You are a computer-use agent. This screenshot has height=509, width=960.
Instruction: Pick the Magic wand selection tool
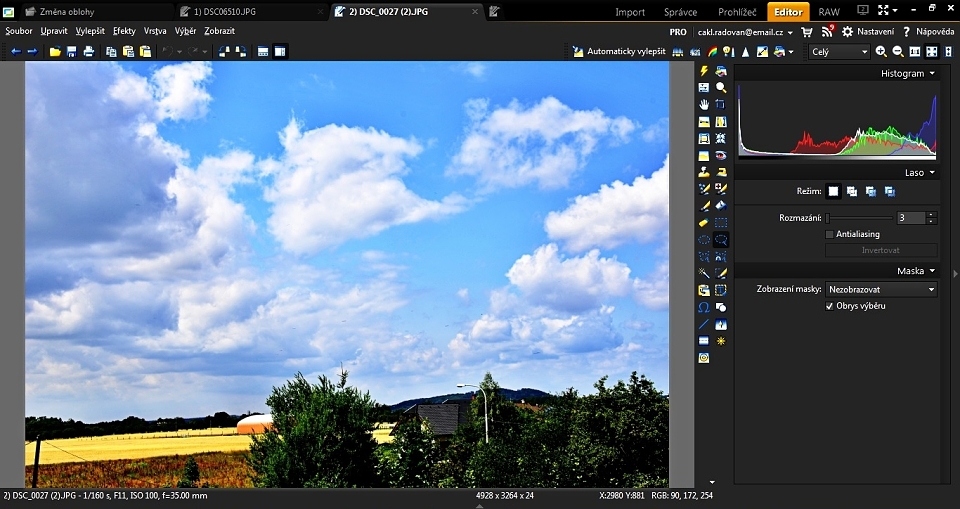click(704, 272)
